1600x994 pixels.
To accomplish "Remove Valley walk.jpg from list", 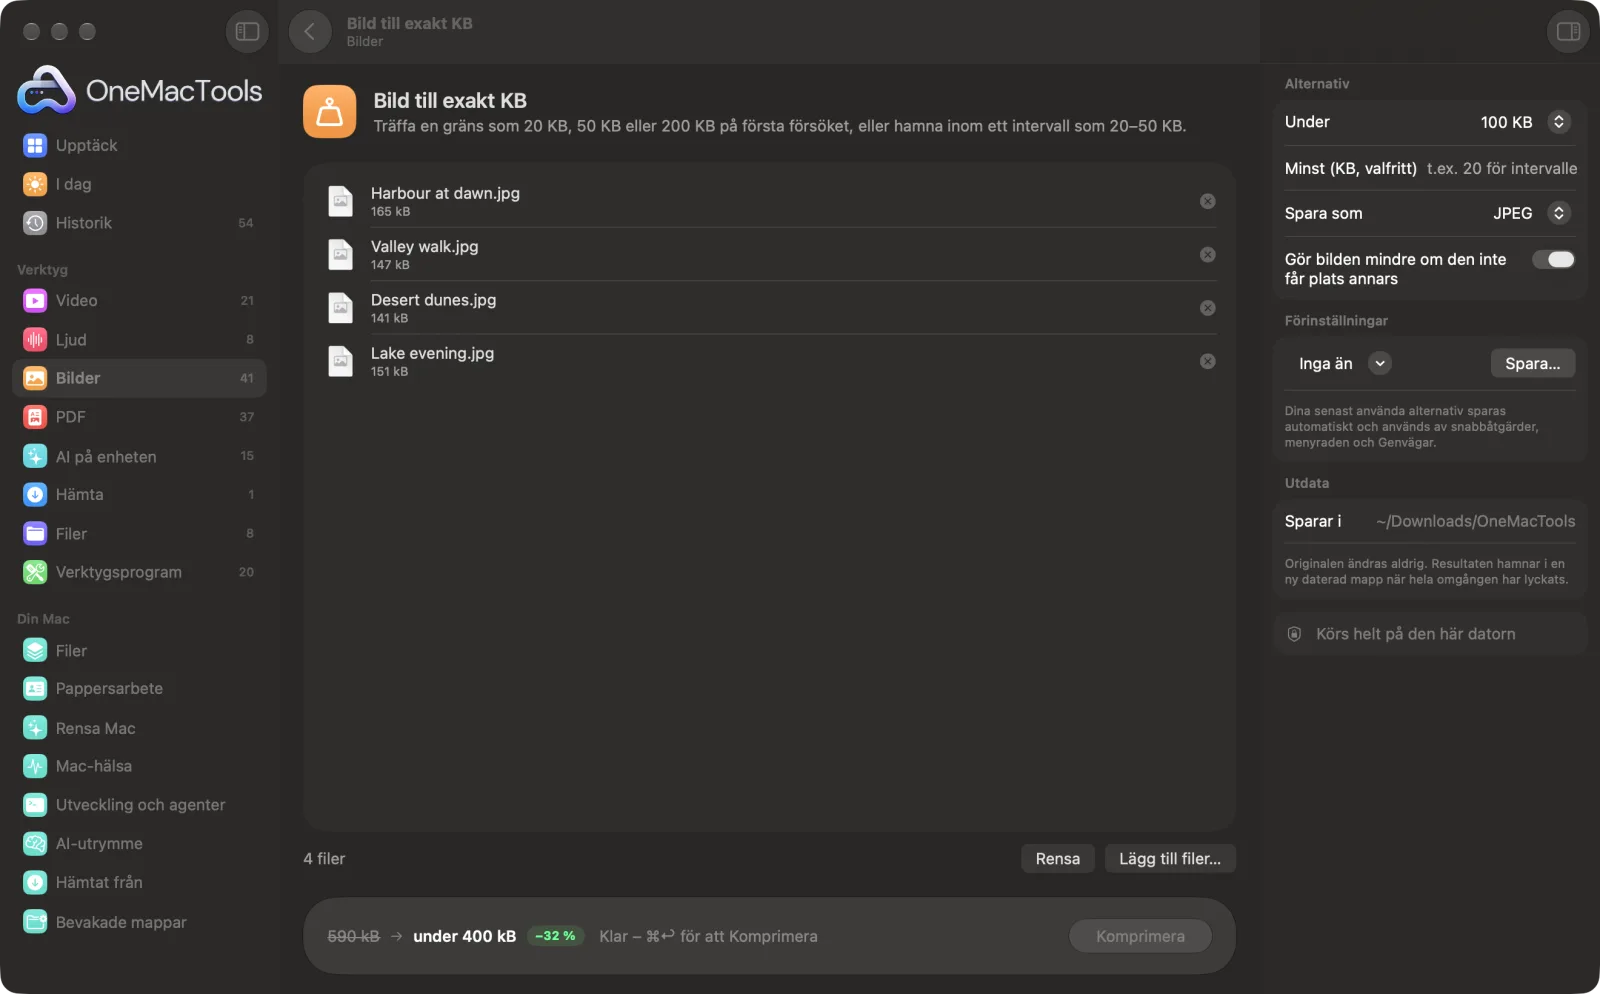I will pos(1207,255).
